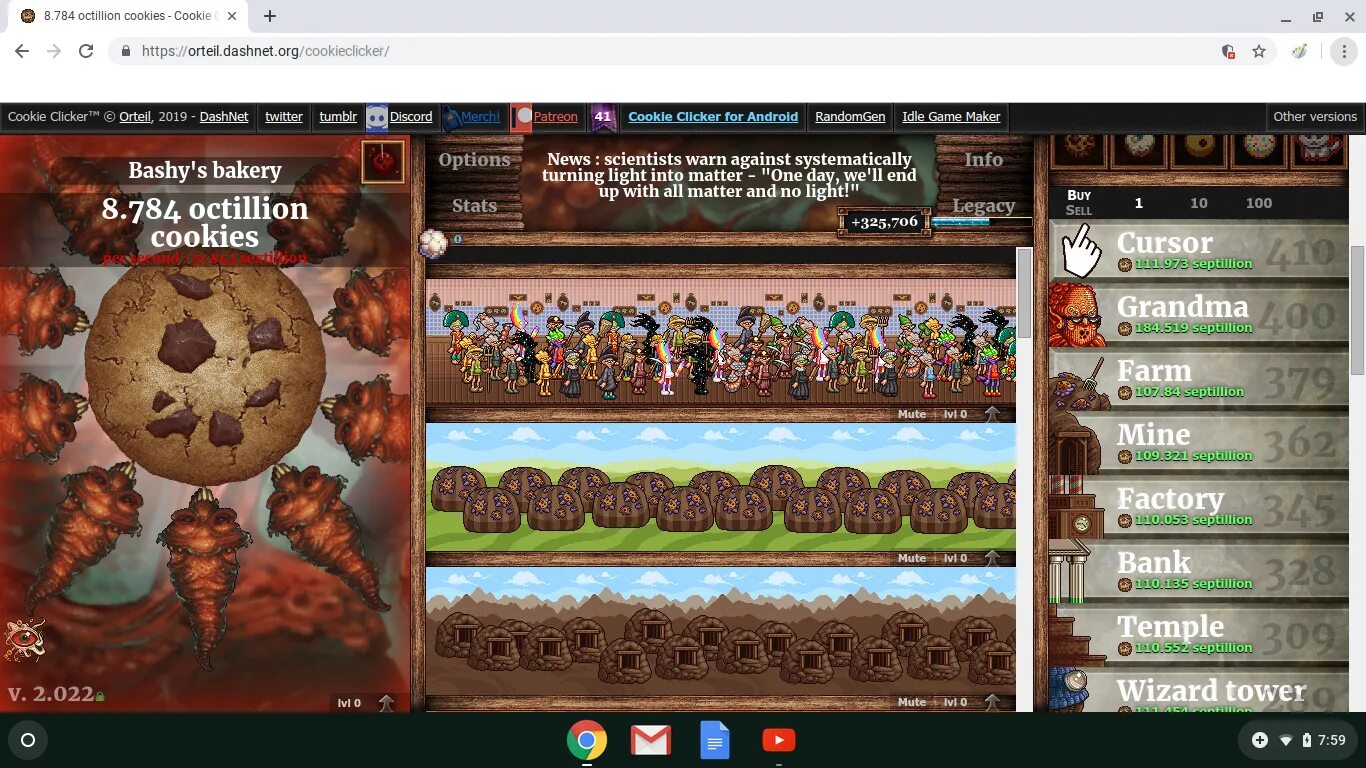Viewport: 1366px width, 768px height.
Task: Go back to the previous page
Action: click(x=22, y=51)
